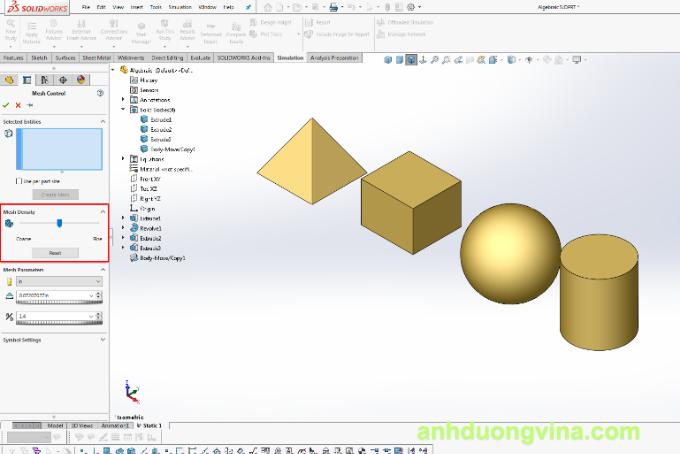Collapse the Solid Bodies folder in tree
This screenshot has width=680, height=454.
click(123, 109)
